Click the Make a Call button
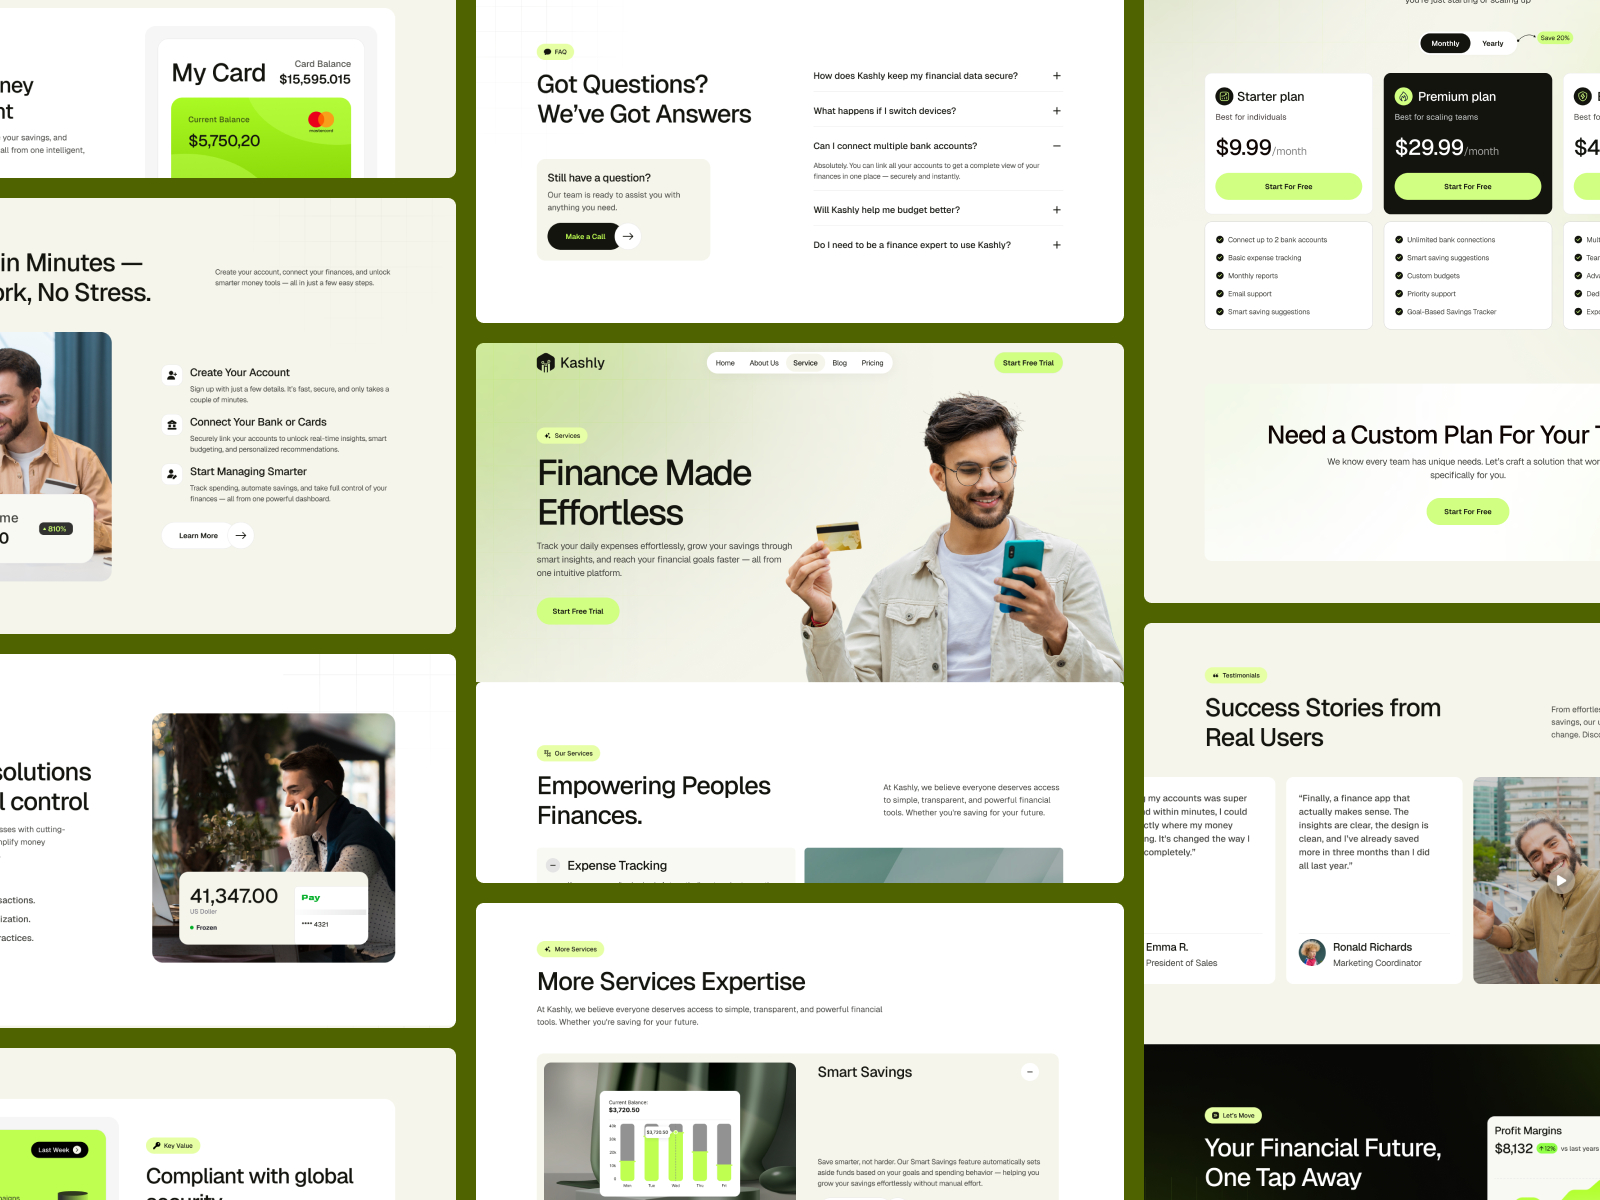This screenshot has width=1600, height=1200. [585, 236]
